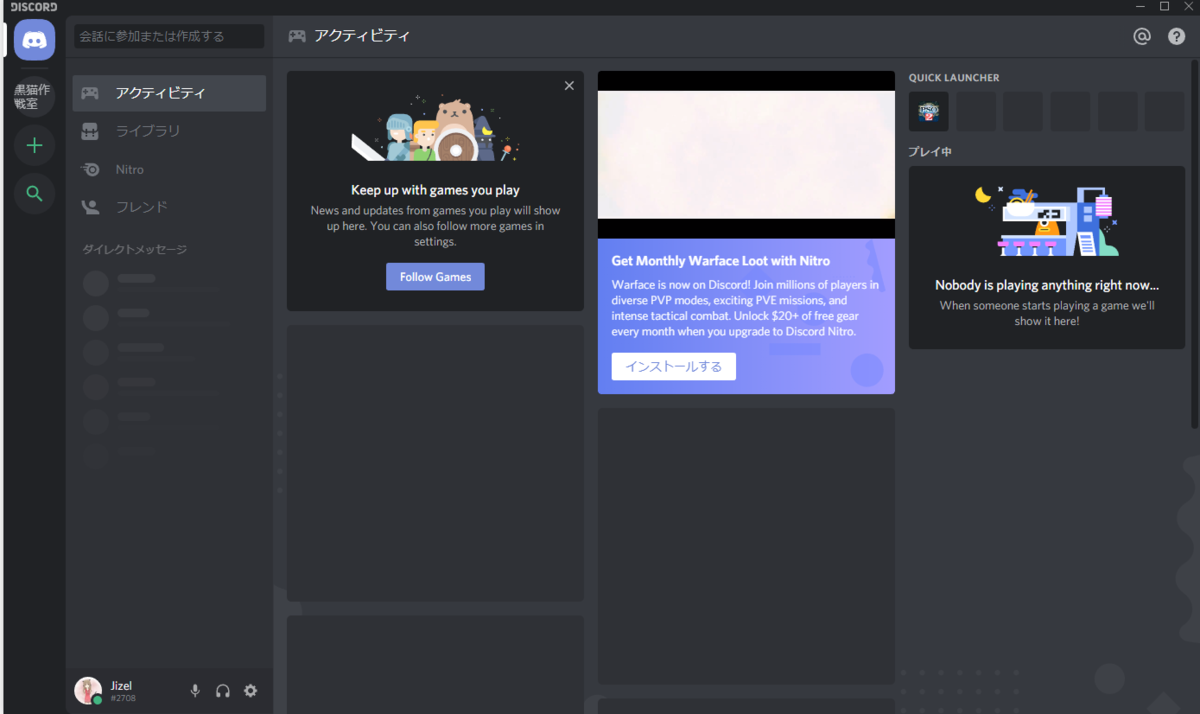Click the Get Monthly Warface Loot heading
1200x714 pixels.
(x=720, y=261)
